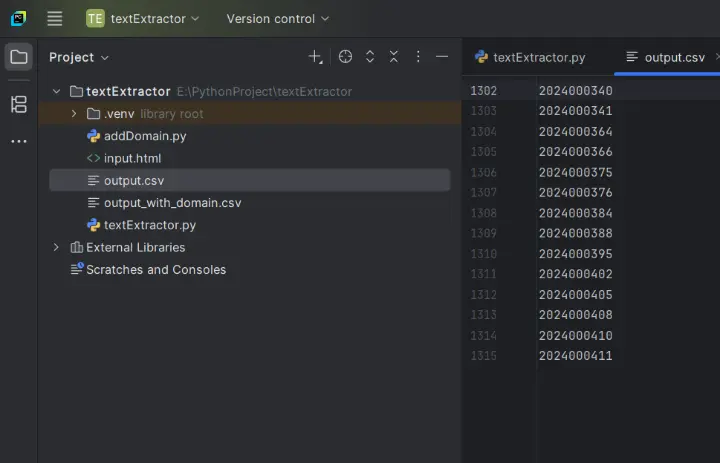Open the Structure tool window icon
This screenshot has width=720, height=463.
(18, 104)
